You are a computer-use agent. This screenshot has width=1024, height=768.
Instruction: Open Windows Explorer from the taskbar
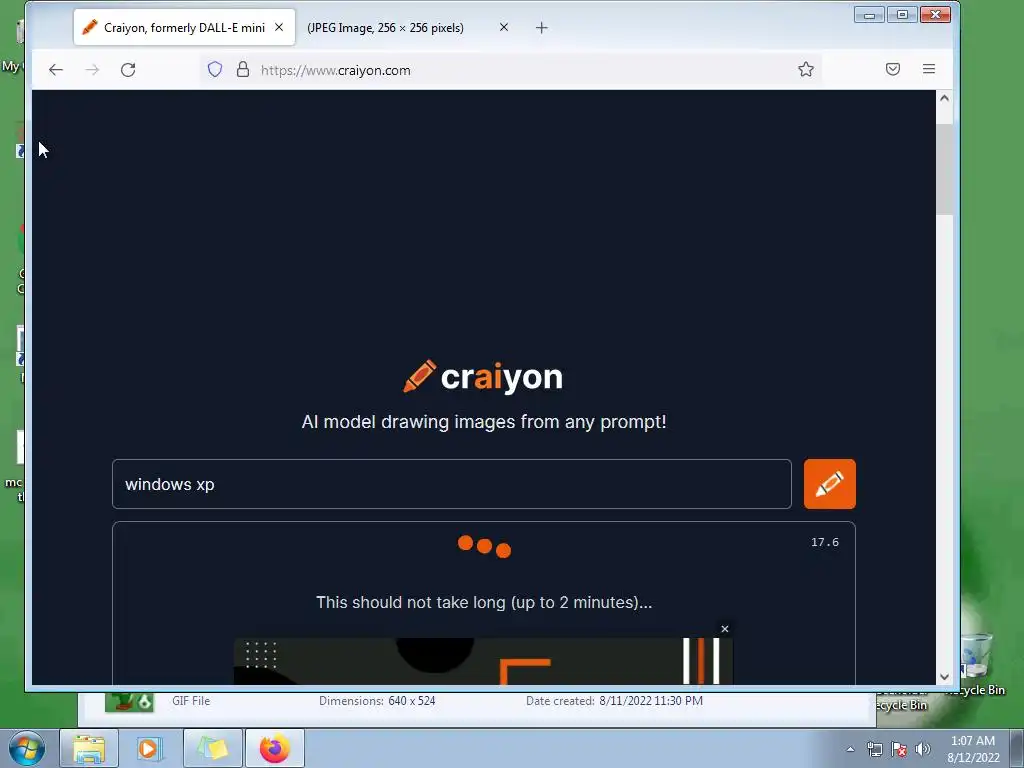[89, 748]
